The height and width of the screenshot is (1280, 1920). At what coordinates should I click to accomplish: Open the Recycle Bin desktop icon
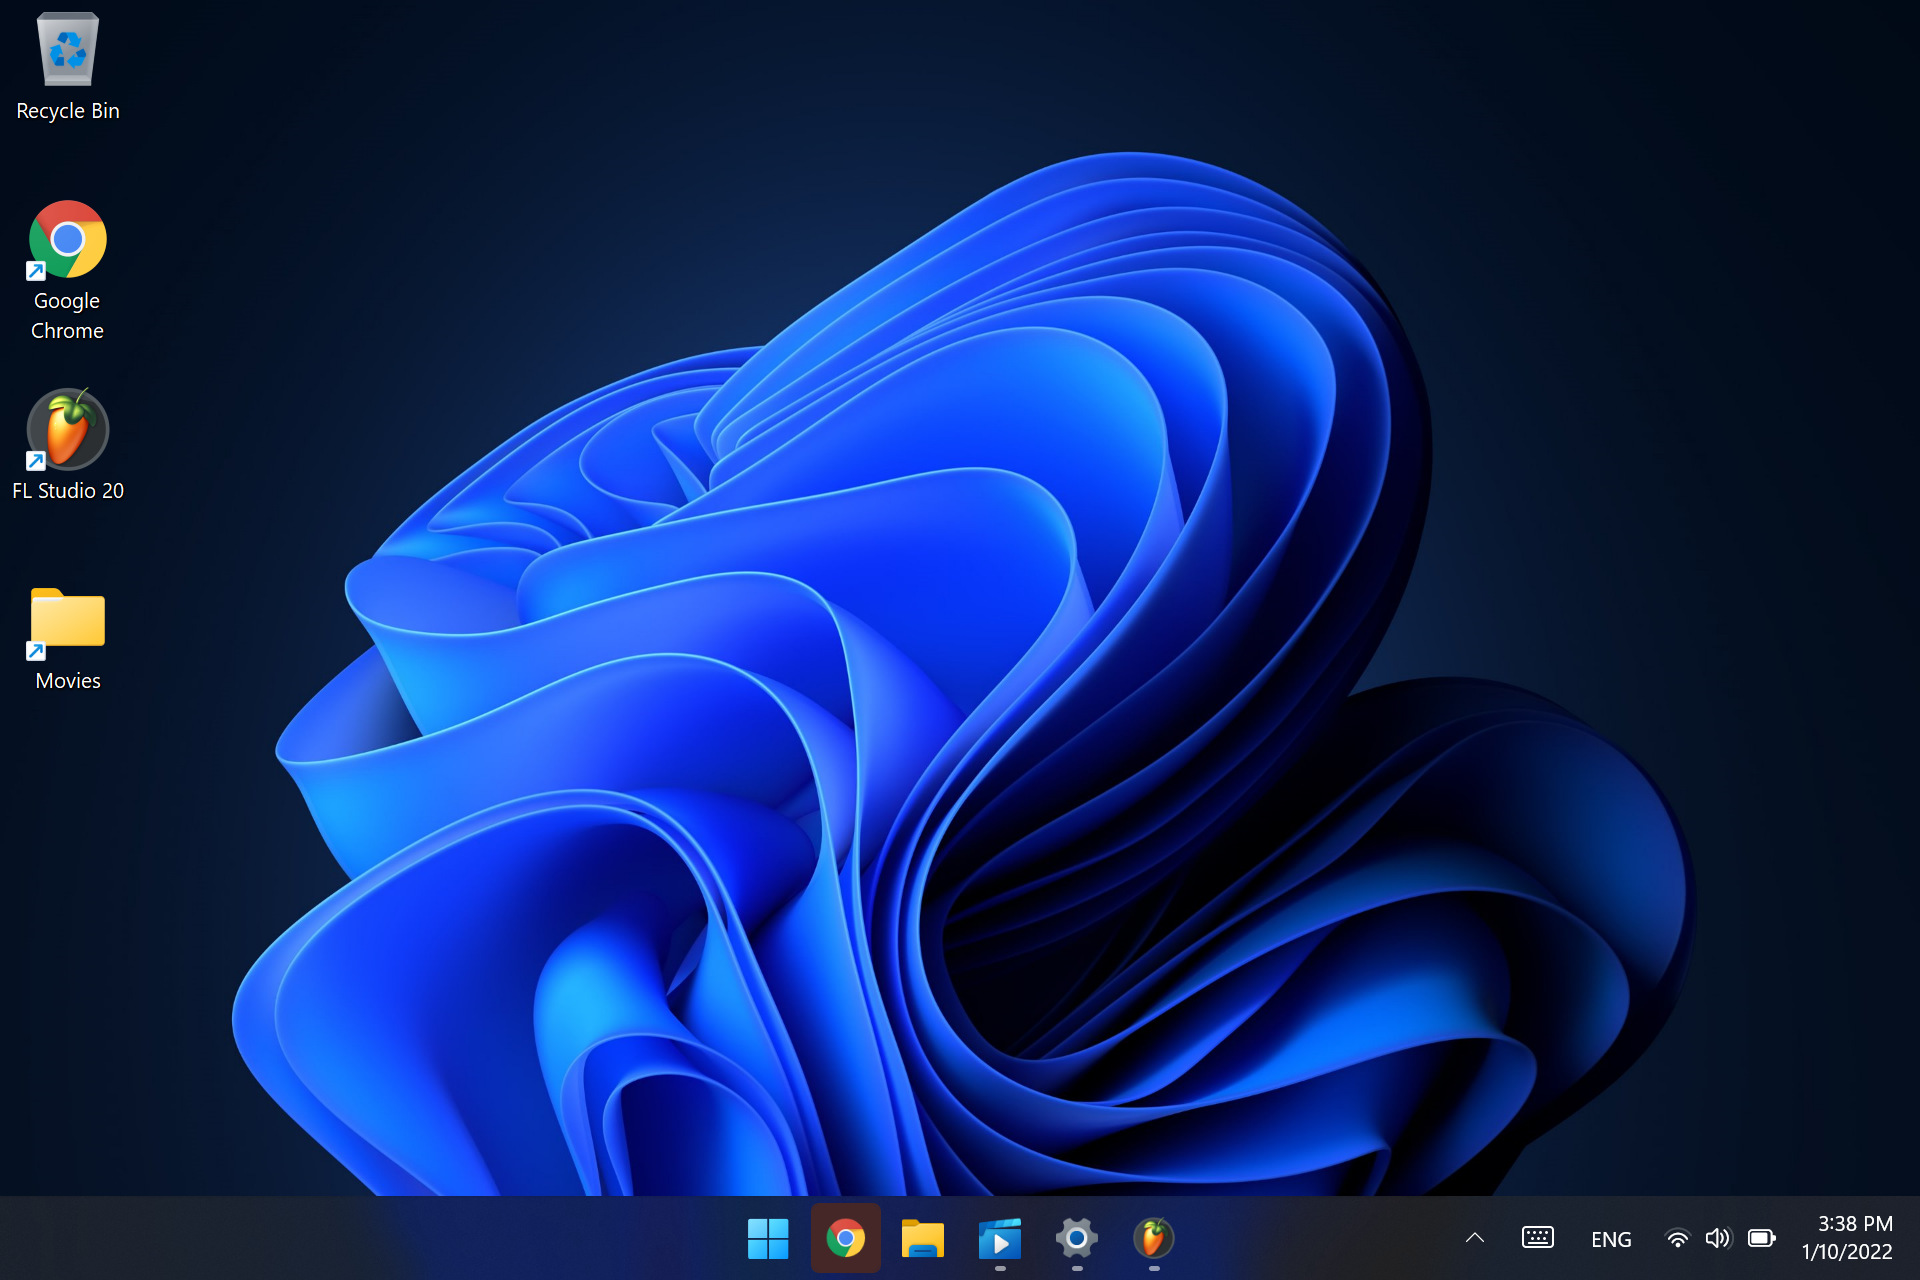click(68, 50)
